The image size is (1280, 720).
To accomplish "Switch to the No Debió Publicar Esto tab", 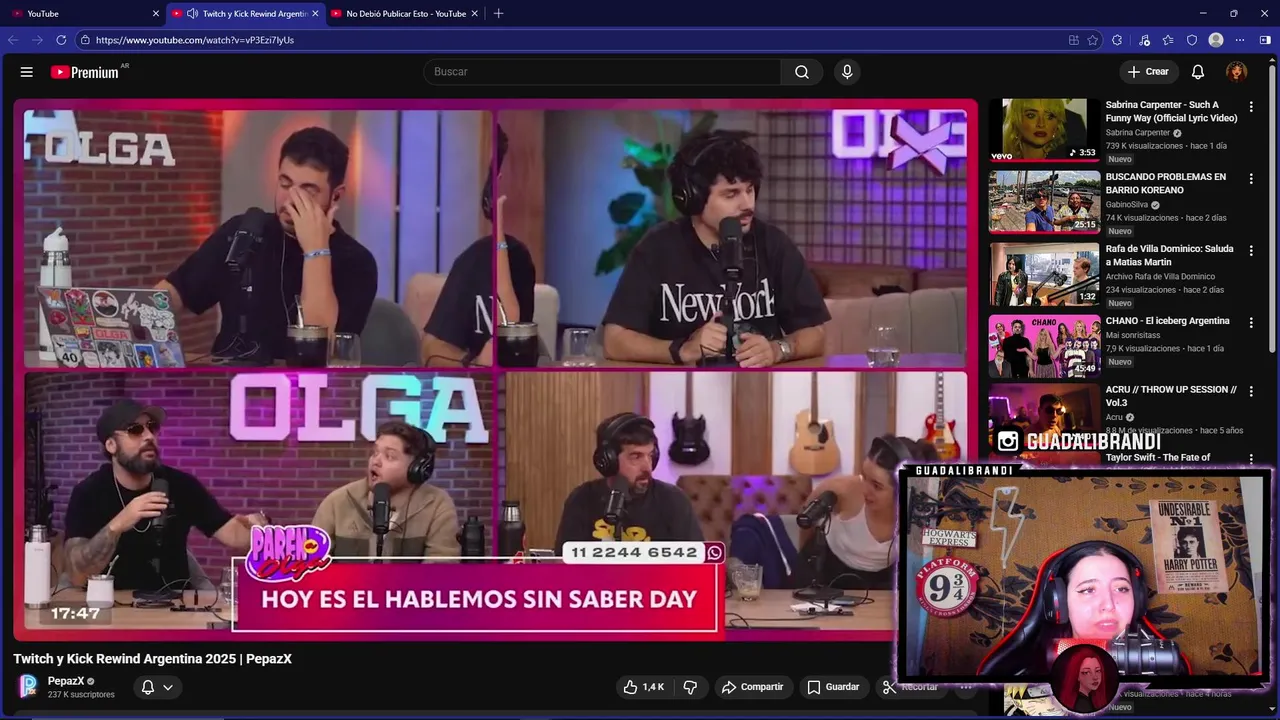I will (405, 14).
